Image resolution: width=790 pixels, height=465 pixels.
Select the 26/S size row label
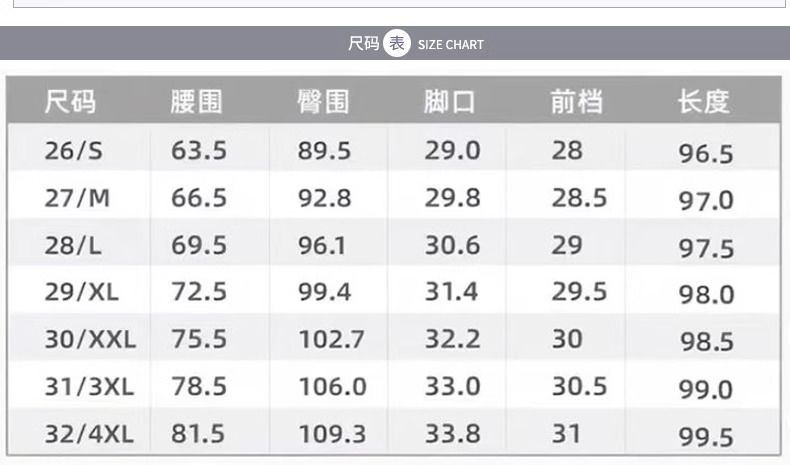click(74, 151)
